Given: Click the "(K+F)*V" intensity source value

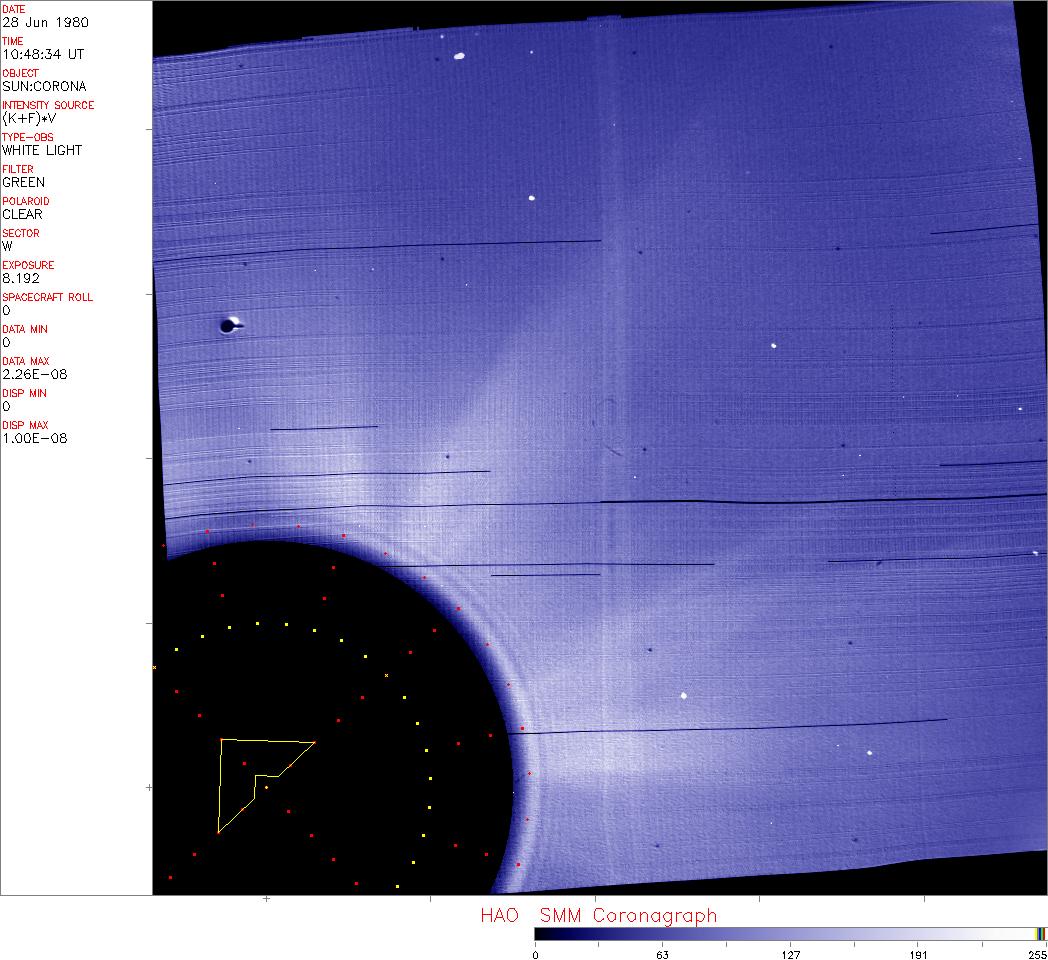Looking at the screenshot, I should 30,118.
